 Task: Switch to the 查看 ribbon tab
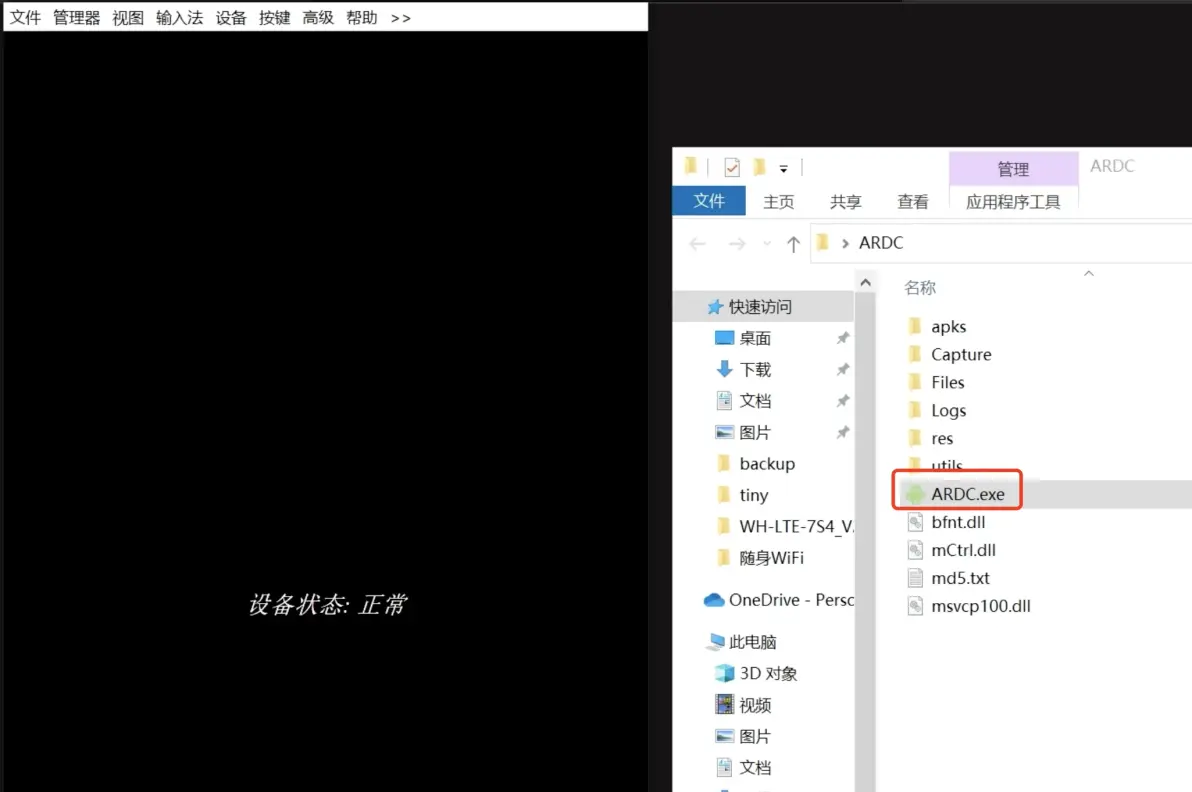coord(912,201)
